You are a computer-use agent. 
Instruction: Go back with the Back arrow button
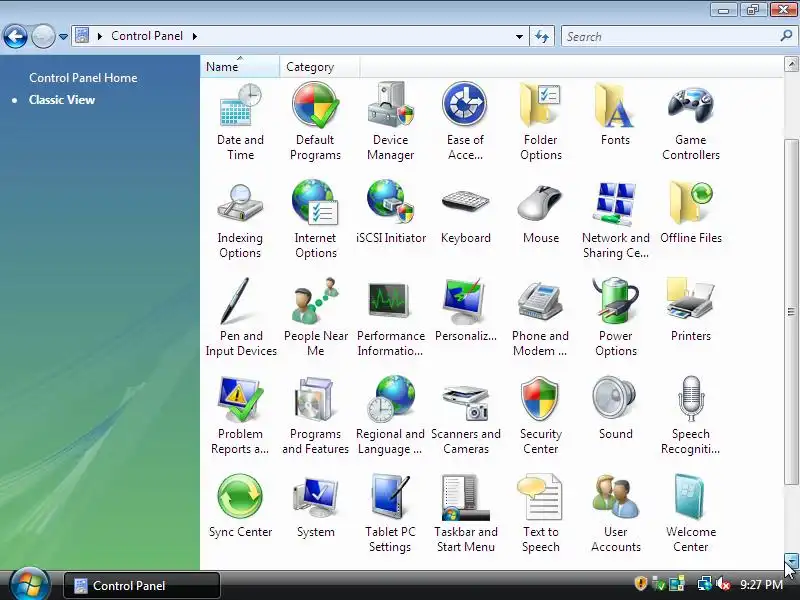pos(15,37)
